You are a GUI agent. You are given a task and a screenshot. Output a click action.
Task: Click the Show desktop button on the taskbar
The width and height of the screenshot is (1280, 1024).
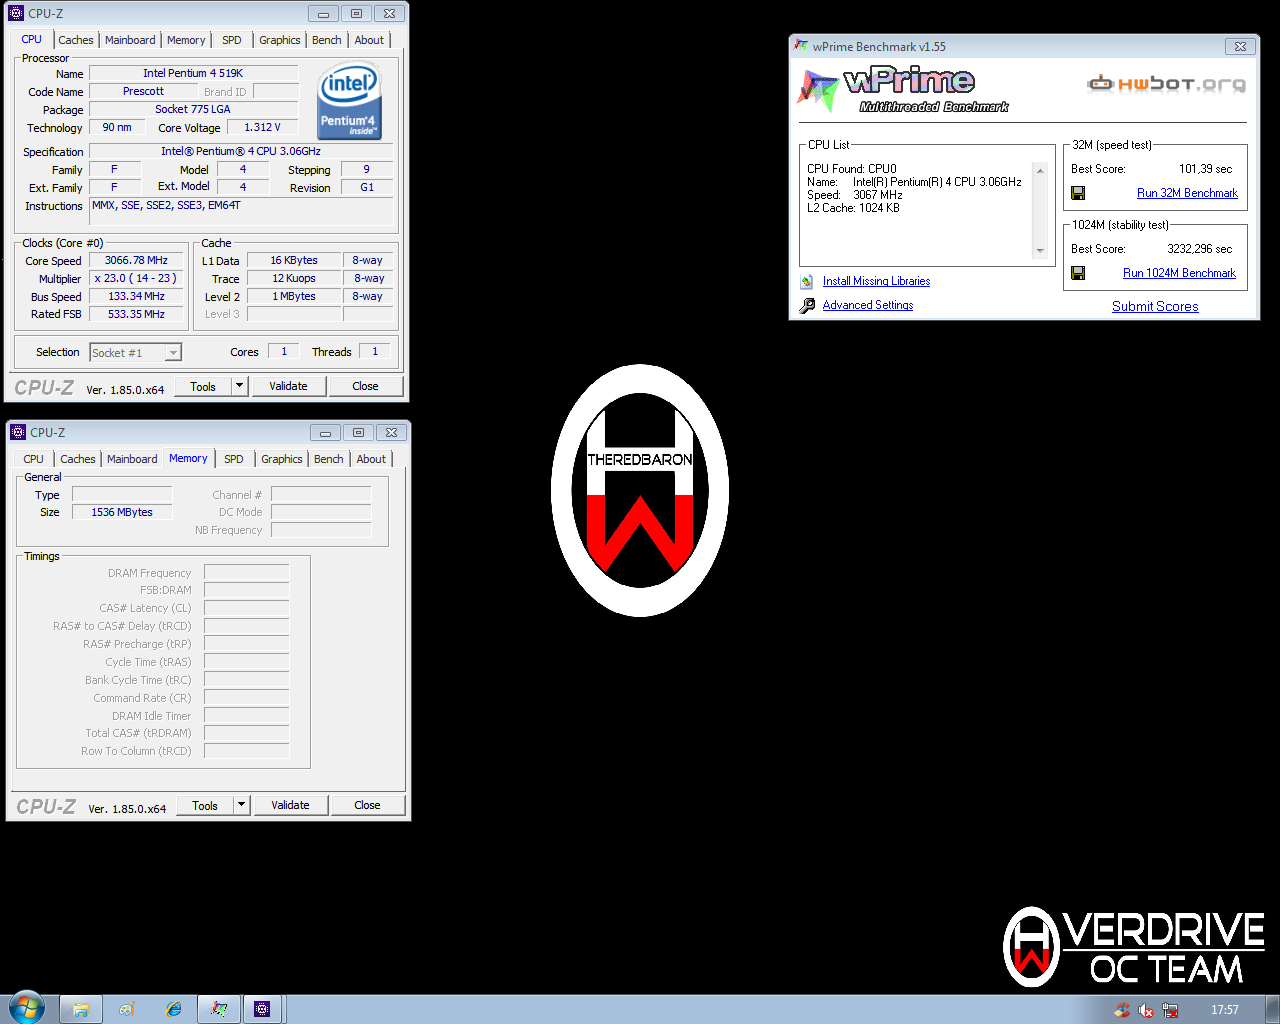(1272, 1009)
